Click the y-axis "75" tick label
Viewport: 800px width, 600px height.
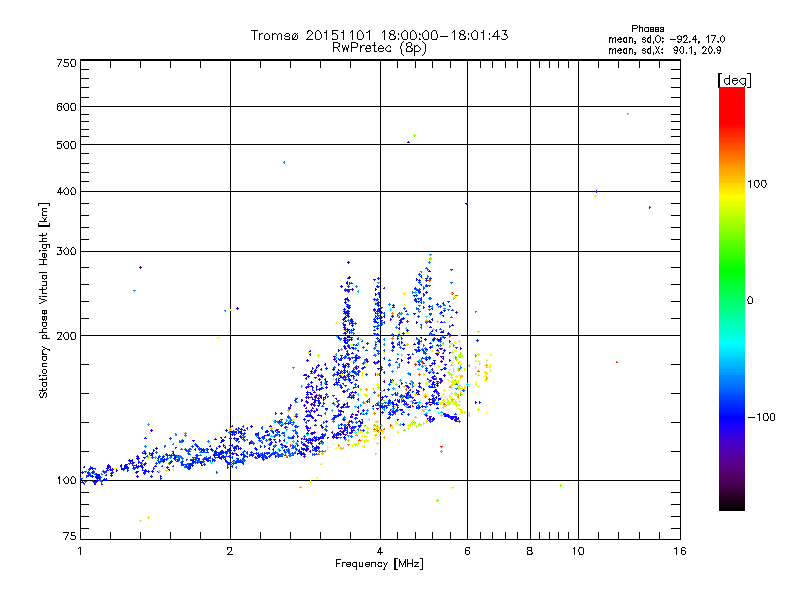(x=70, y=536)
